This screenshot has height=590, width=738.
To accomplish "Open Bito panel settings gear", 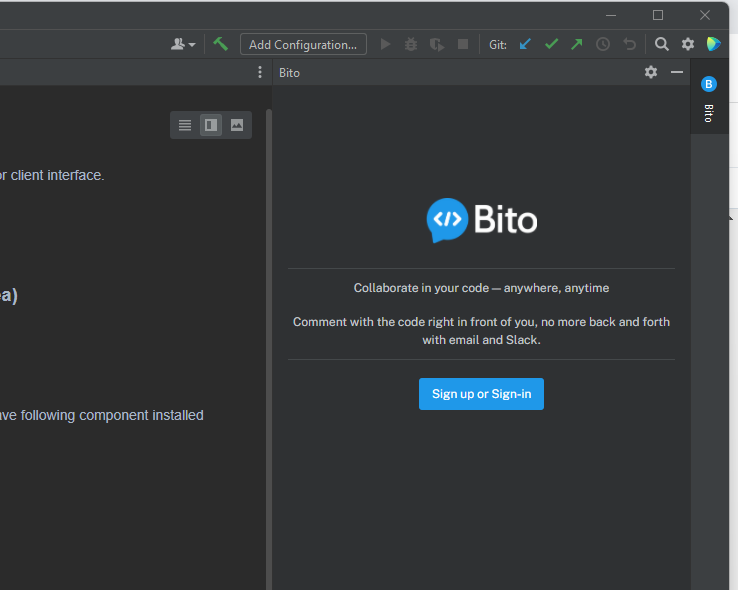I will click(651, 72).
